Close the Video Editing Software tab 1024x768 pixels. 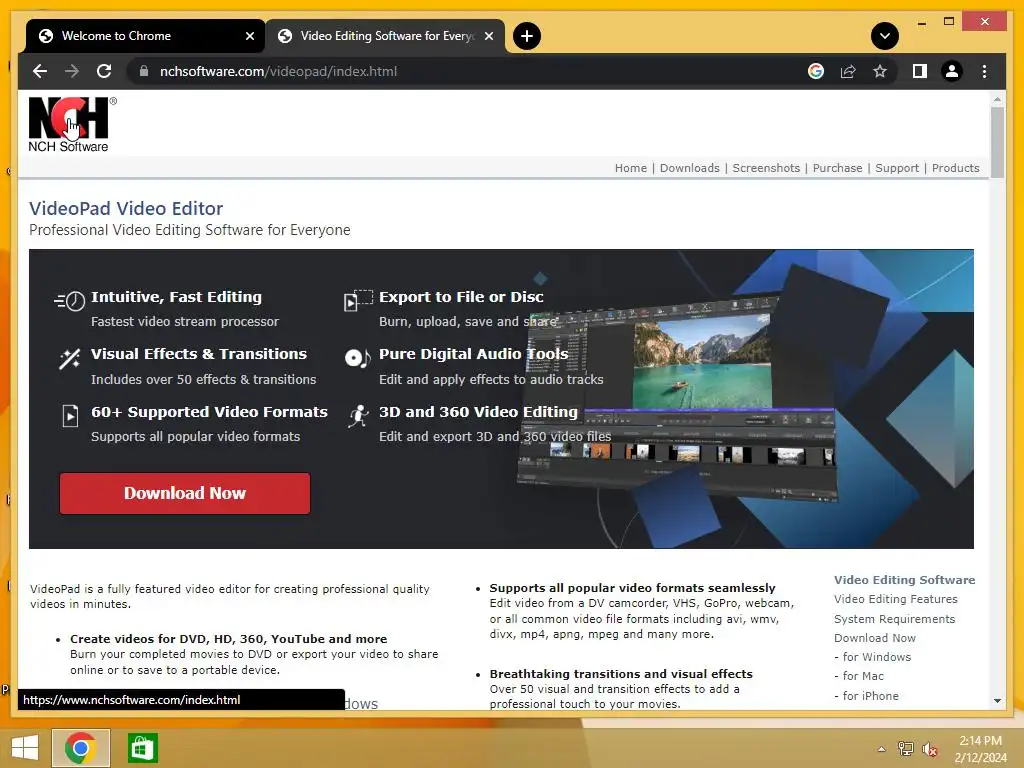[x=488, y=36]
